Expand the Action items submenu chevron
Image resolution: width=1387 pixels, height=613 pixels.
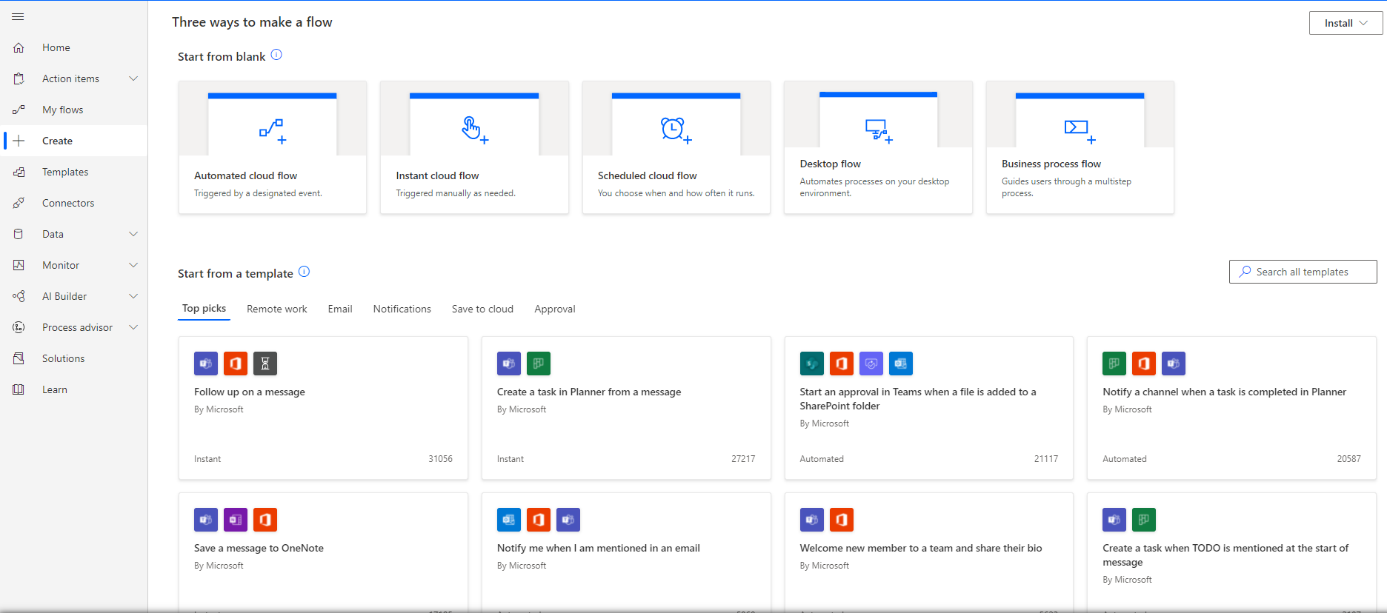pos(133,79)
